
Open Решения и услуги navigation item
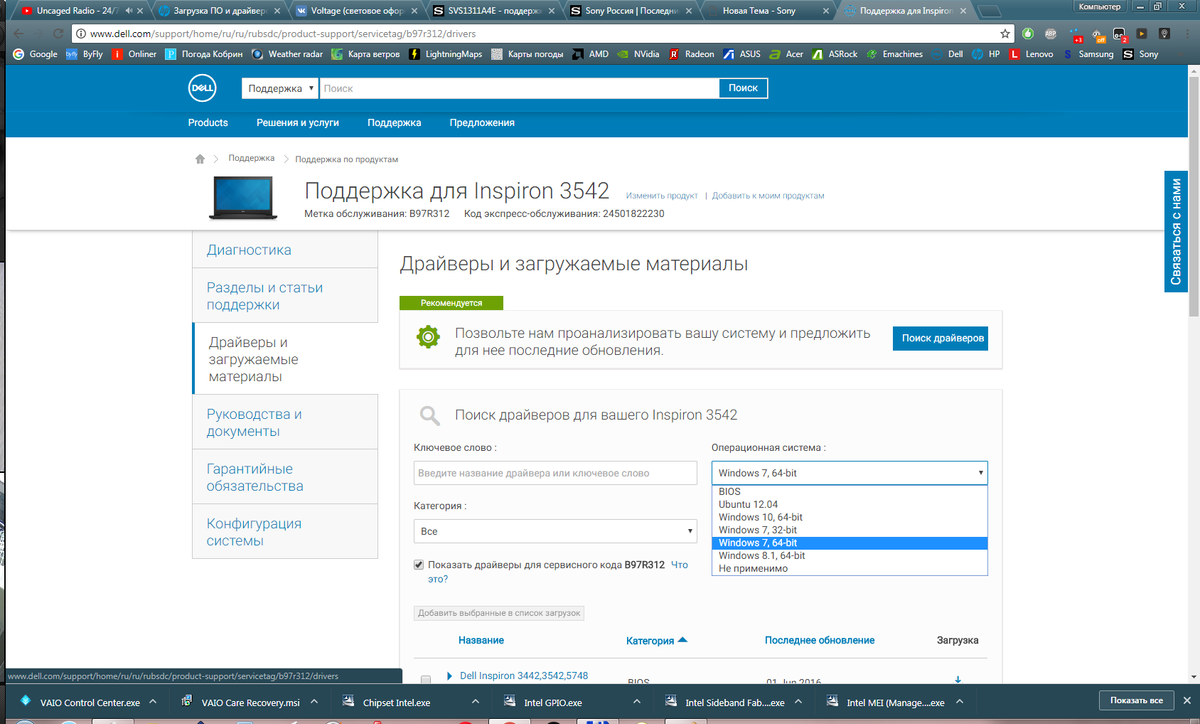point(298,123)
